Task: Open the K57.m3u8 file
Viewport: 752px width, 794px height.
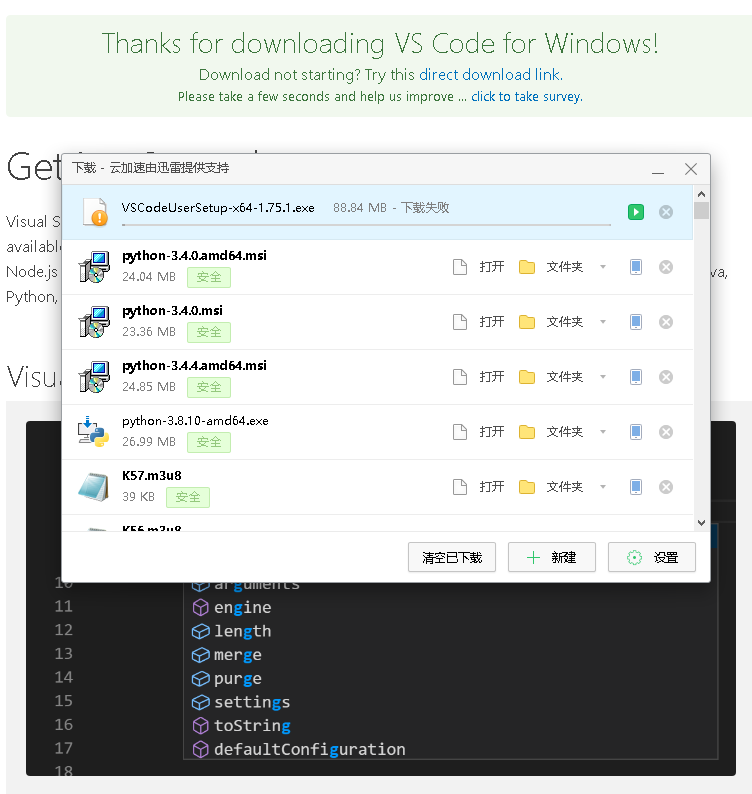Action: [x=479, y=487]
